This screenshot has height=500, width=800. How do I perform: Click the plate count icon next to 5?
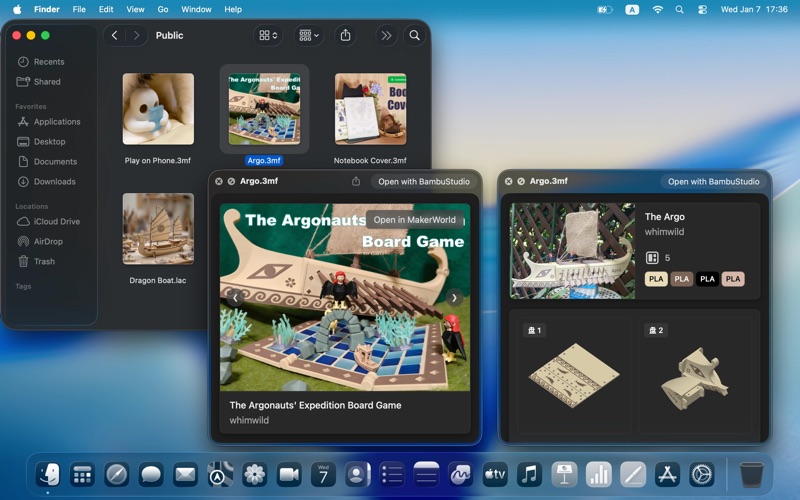(652, 258)
